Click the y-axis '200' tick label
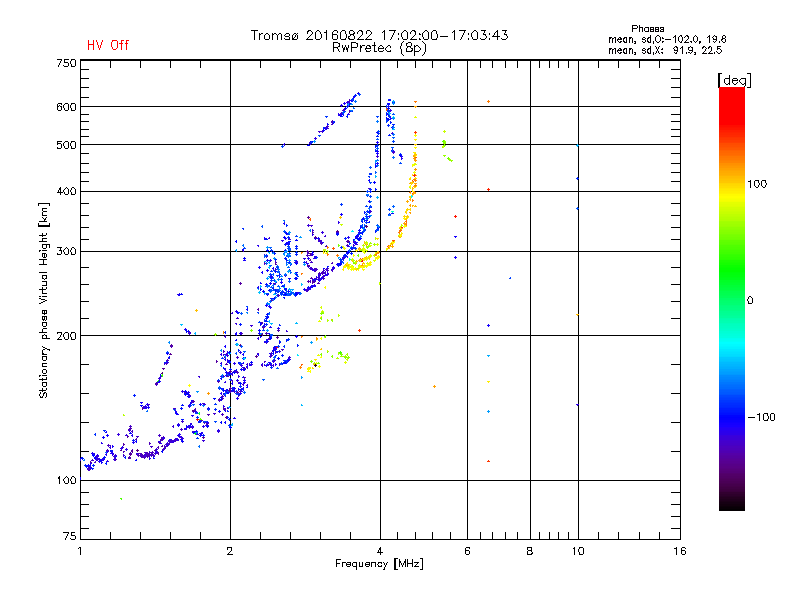 coord(66,336)
